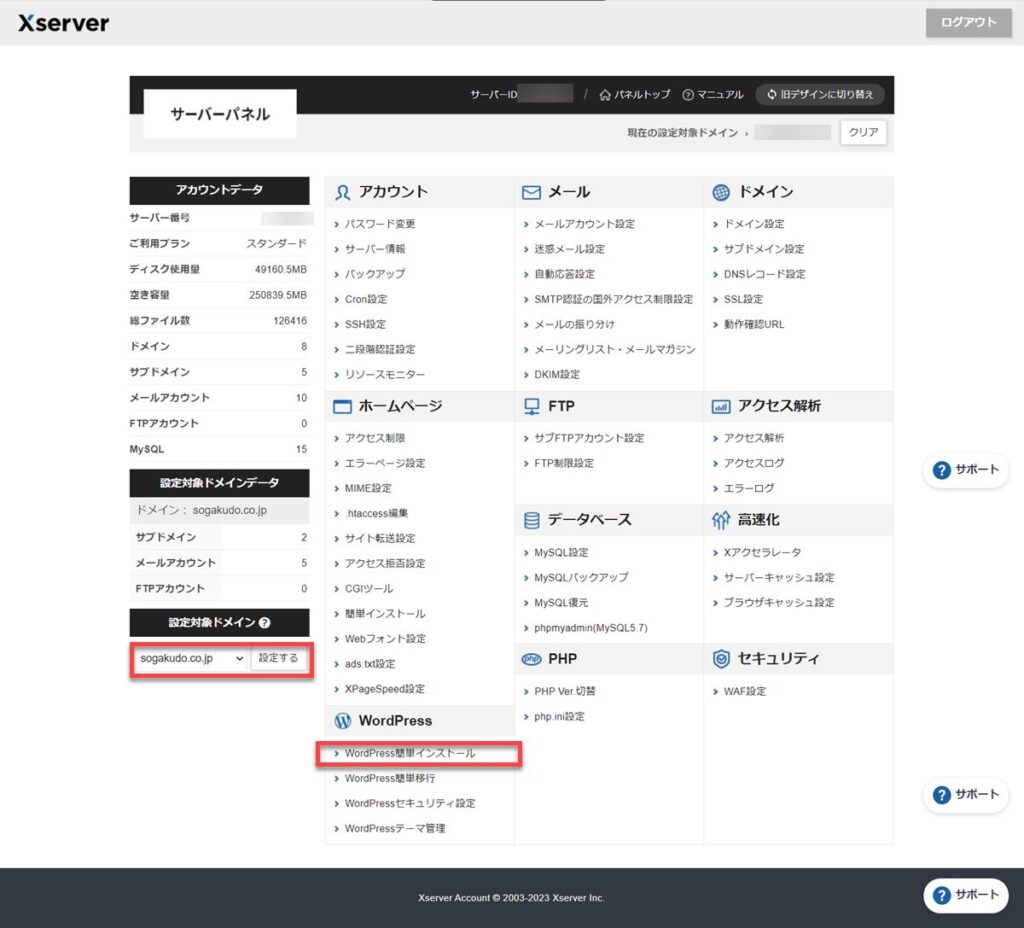Open サブドメイン設定
1024x928 pixels.
pos(763,249)
